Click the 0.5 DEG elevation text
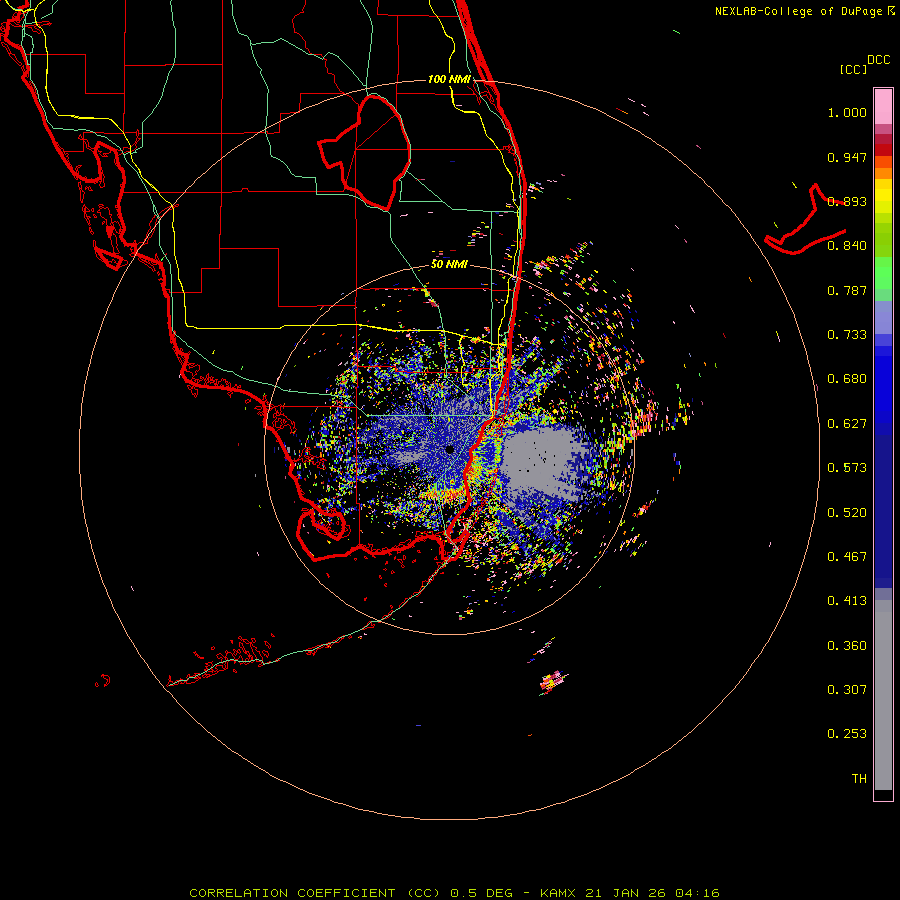Viewport: 900px width, 900px height. click(x=482, y=893)
